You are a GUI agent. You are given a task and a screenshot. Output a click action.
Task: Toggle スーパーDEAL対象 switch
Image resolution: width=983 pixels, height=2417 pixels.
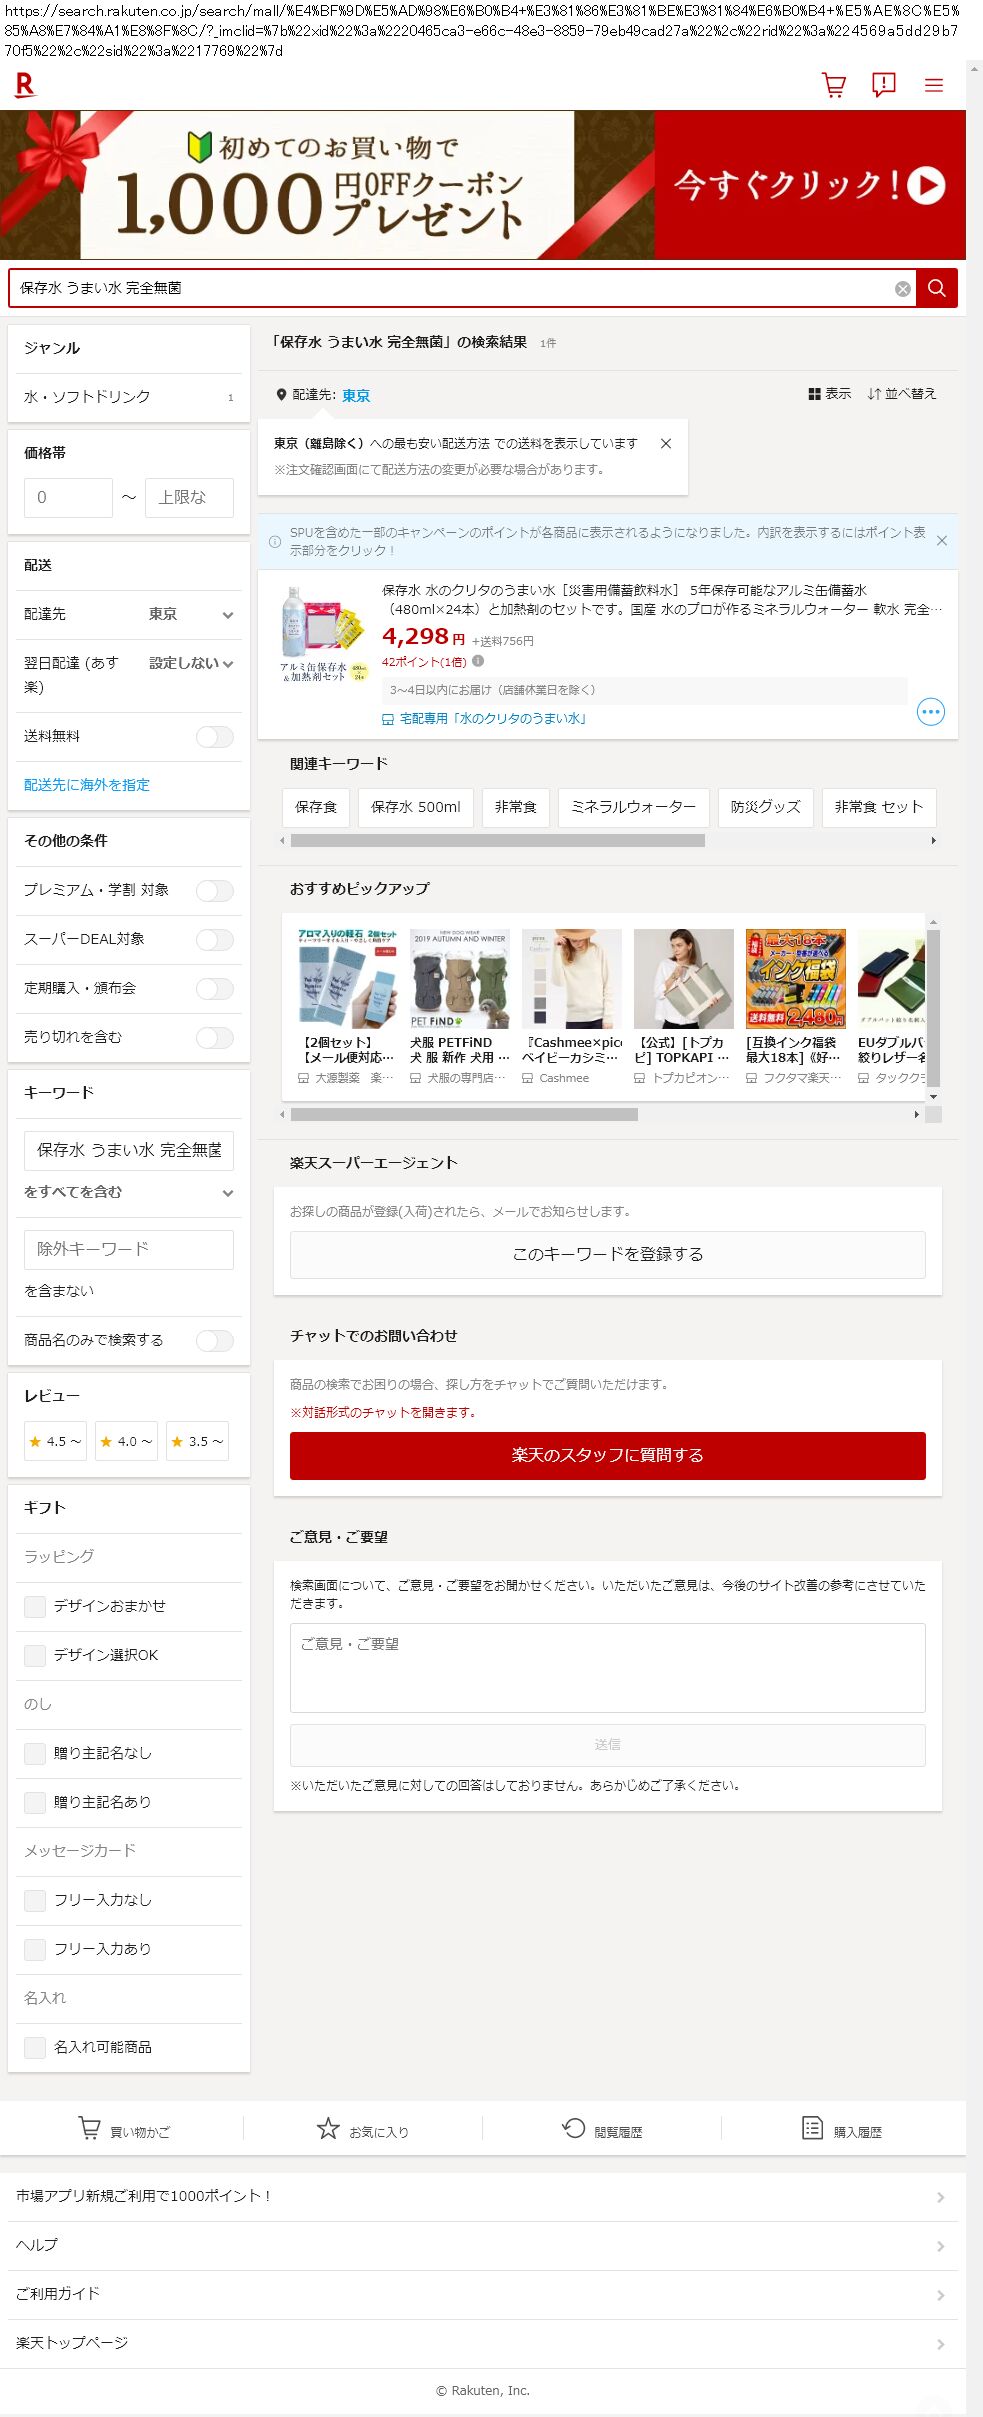point(214,940)
